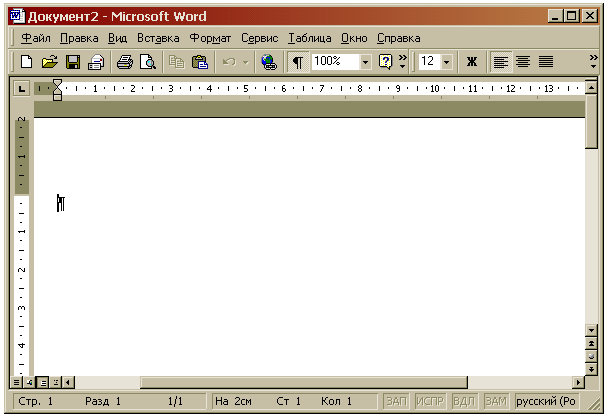The width and height of the screenshot is (609, 419).
Task: Open Word Help question mark icon
Action: click(x=385, y=62)
